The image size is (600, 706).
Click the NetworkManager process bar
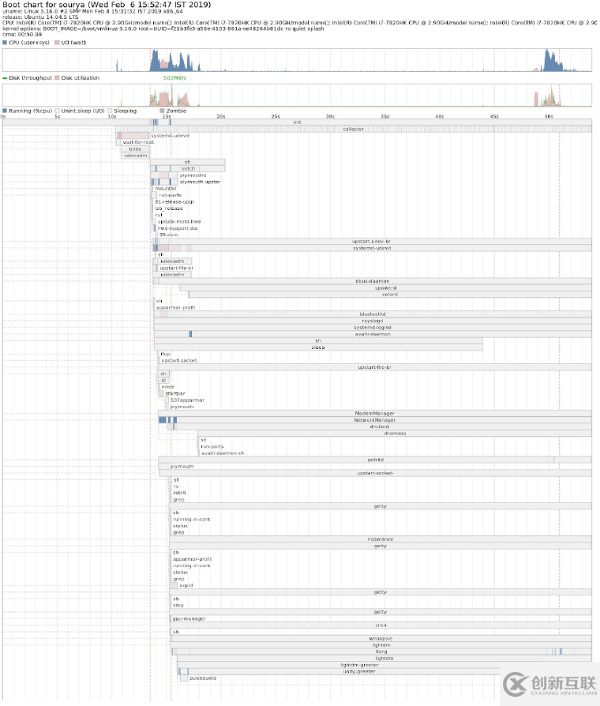[374, 420]
